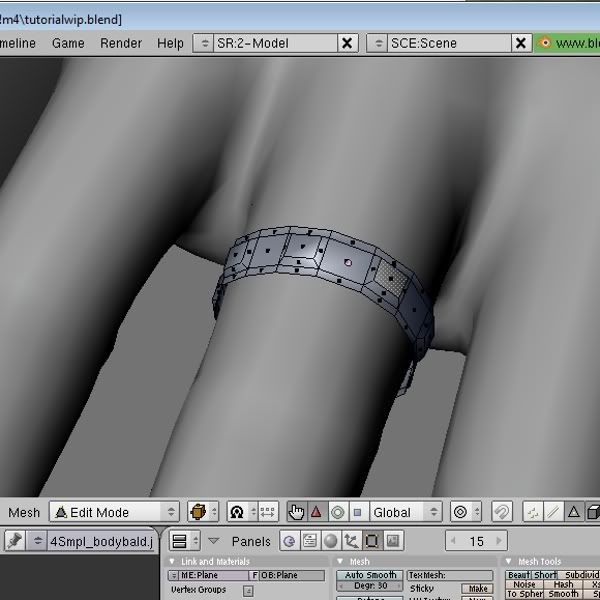
Task: Toggle the 3D transform manipulator hand icon
Action: [x=297, y=512]
